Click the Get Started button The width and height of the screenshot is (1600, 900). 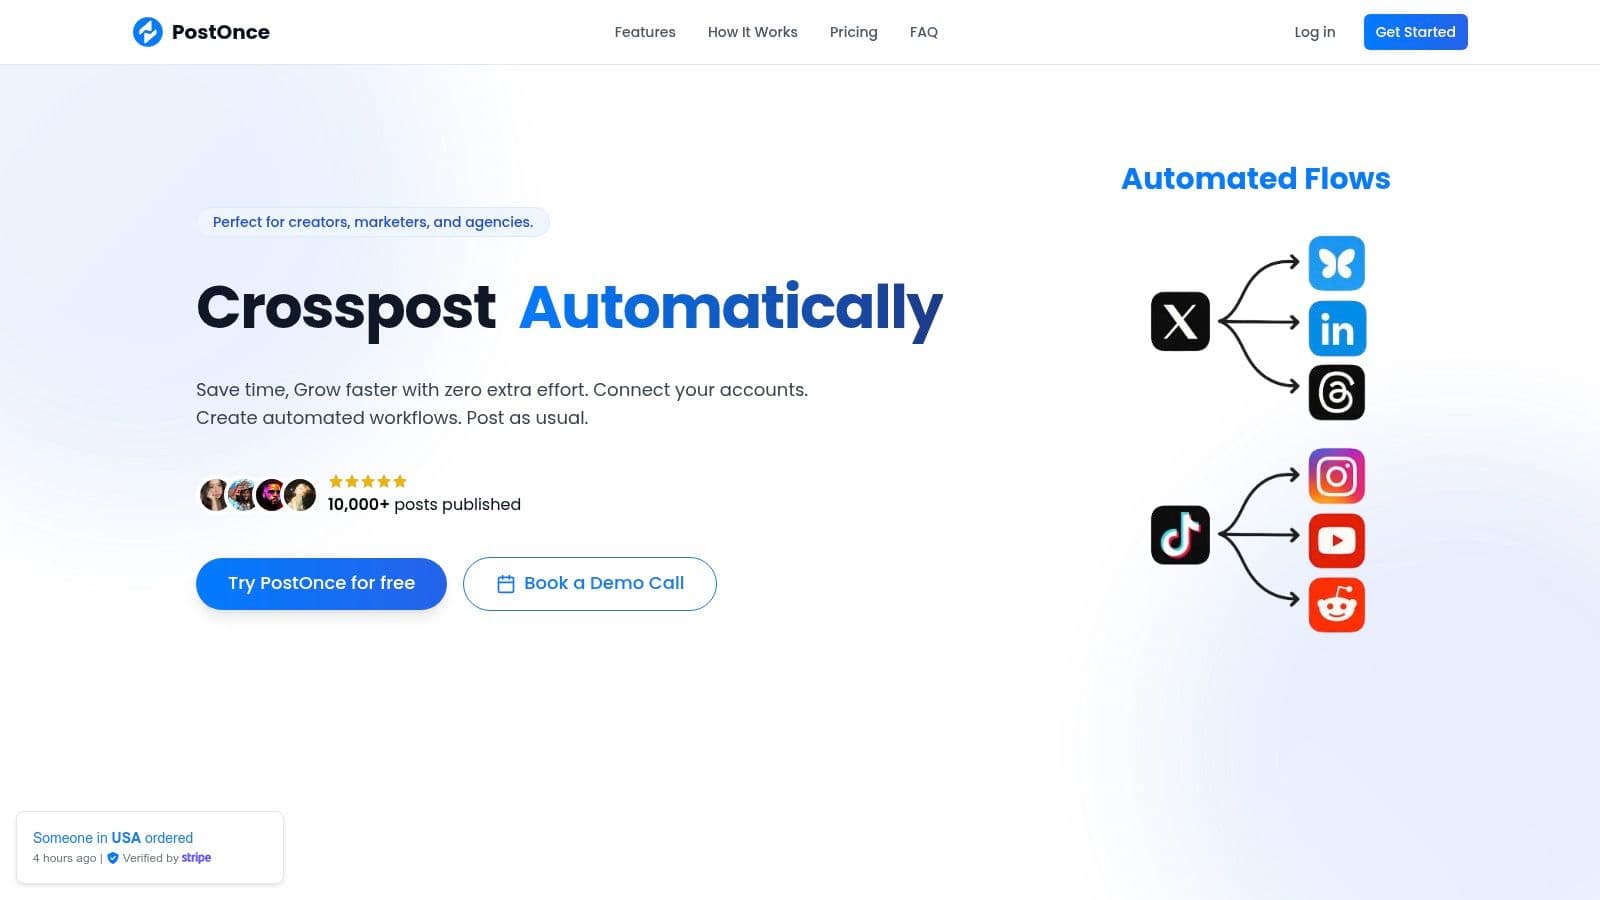[1416, 32]
